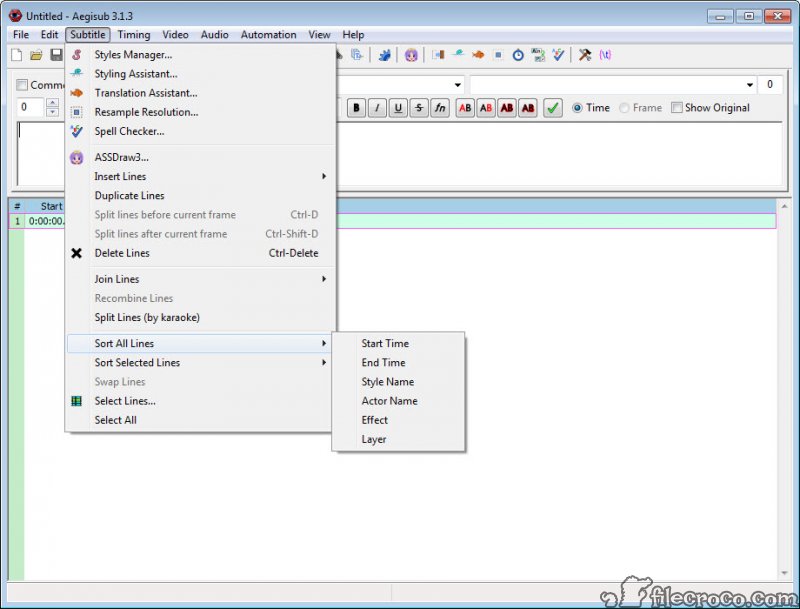The width and height of the screenshot is (800, 609).
Task: Click the Styling Assistant toolbar icon
Action: pos(458,54)
